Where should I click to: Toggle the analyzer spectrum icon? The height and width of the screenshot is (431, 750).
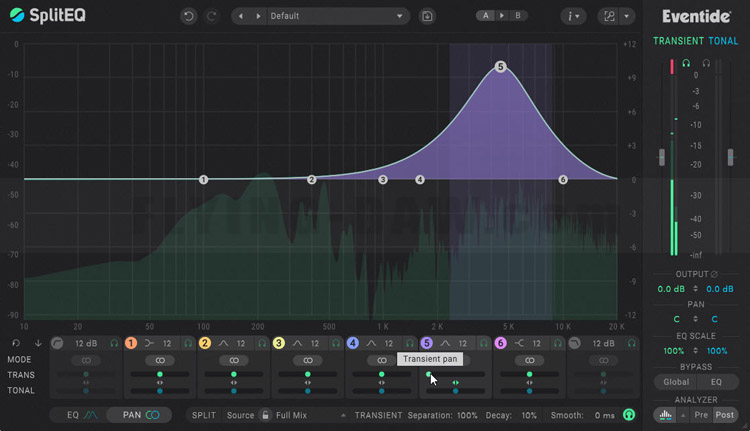pyautogui.click(x=665, y=415)
